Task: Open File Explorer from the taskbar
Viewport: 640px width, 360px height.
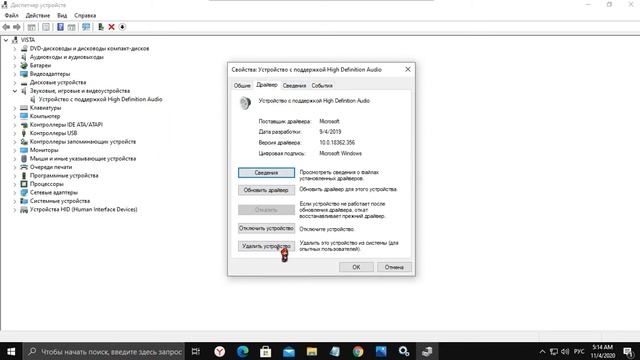Action: [312, 351]
